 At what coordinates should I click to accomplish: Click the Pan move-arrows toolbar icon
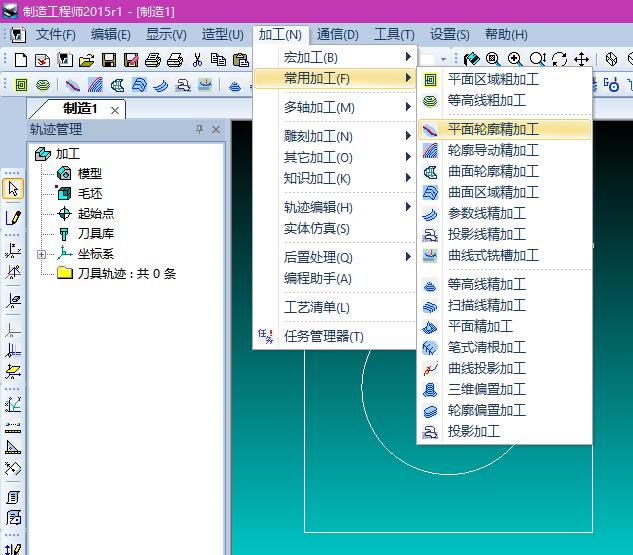point(581,59)
